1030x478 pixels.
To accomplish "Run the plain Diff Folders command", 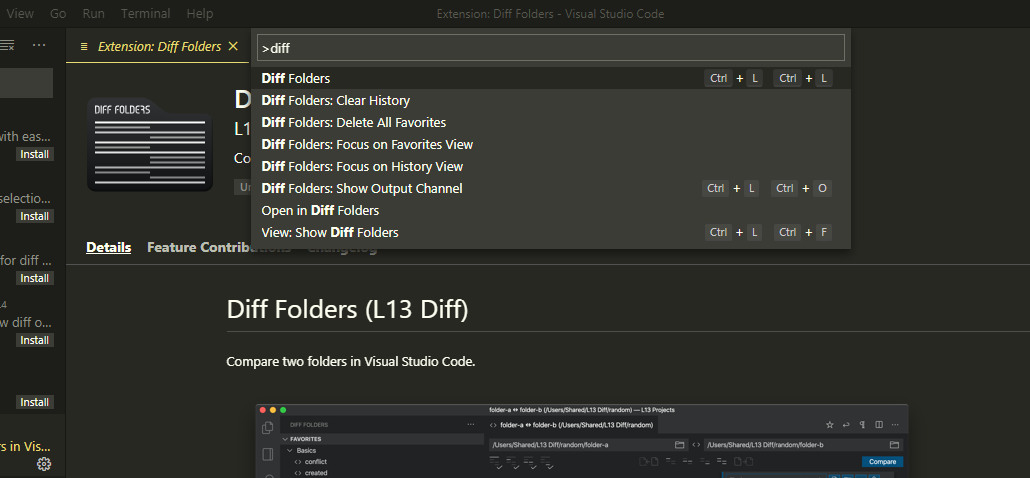I will (550, 78).
